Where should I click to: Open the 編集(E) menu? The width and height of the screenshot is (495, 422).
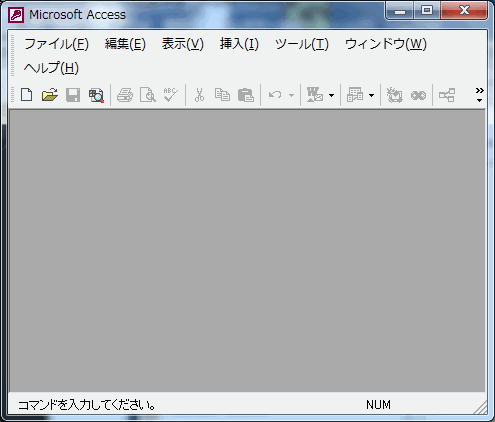pos(125,44)
